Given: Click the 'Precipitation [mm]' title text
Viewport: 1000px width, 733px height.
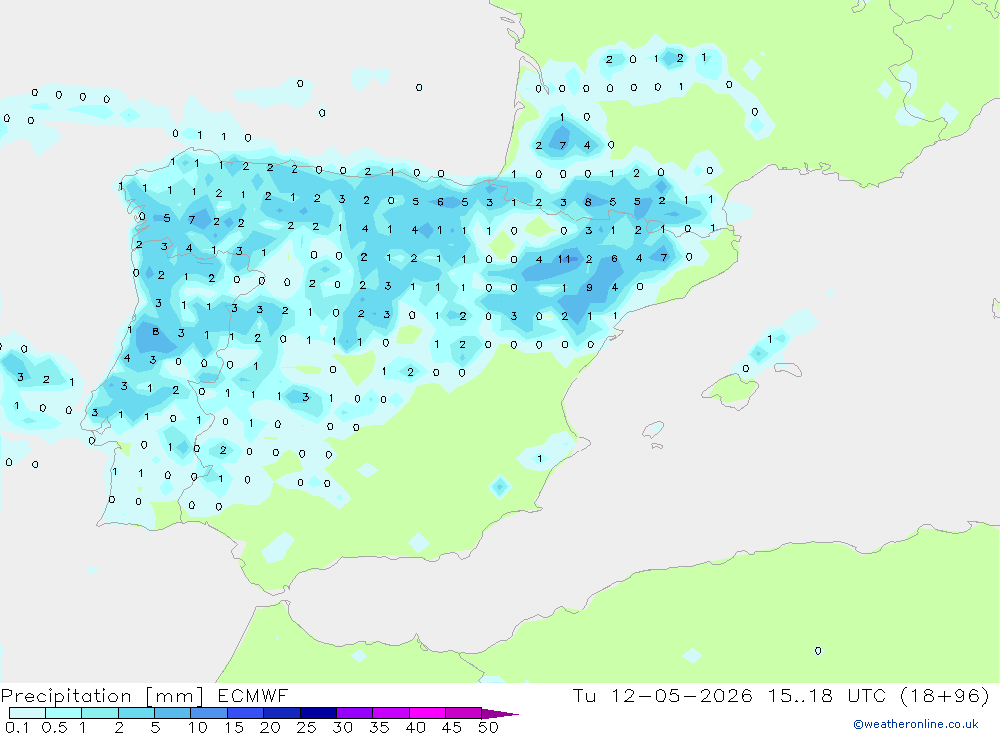Looking at the screenshot, I should coord(102,696).
